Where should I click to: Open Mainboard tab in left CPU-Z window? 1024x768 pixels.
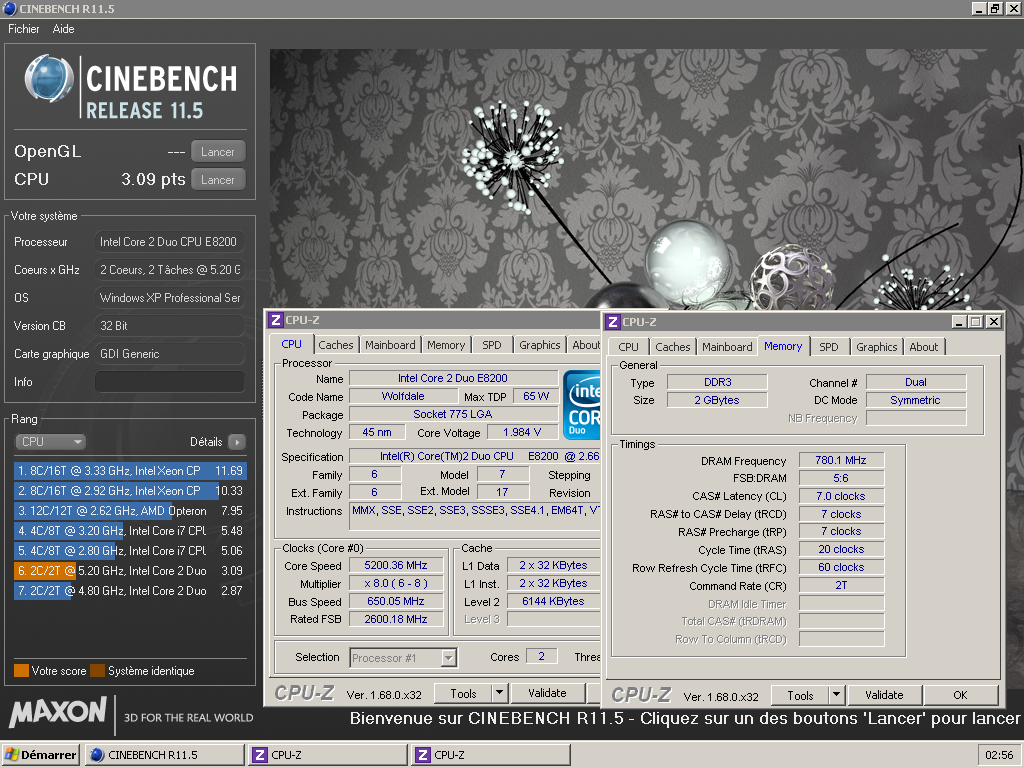click(390, 345)
